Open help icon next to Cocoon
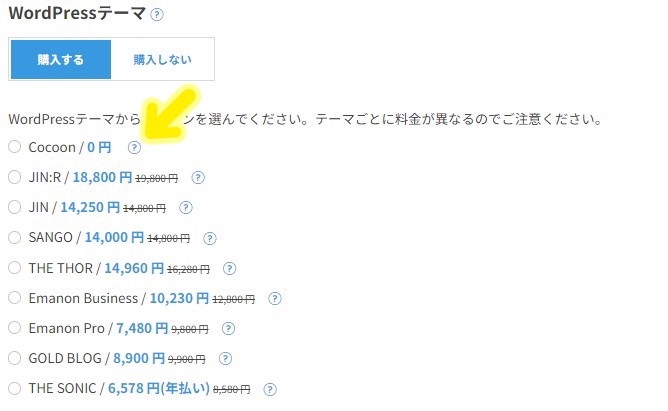The height and width of the screenshot is (411, 668). pyautogui.click(x=134, y=148)
